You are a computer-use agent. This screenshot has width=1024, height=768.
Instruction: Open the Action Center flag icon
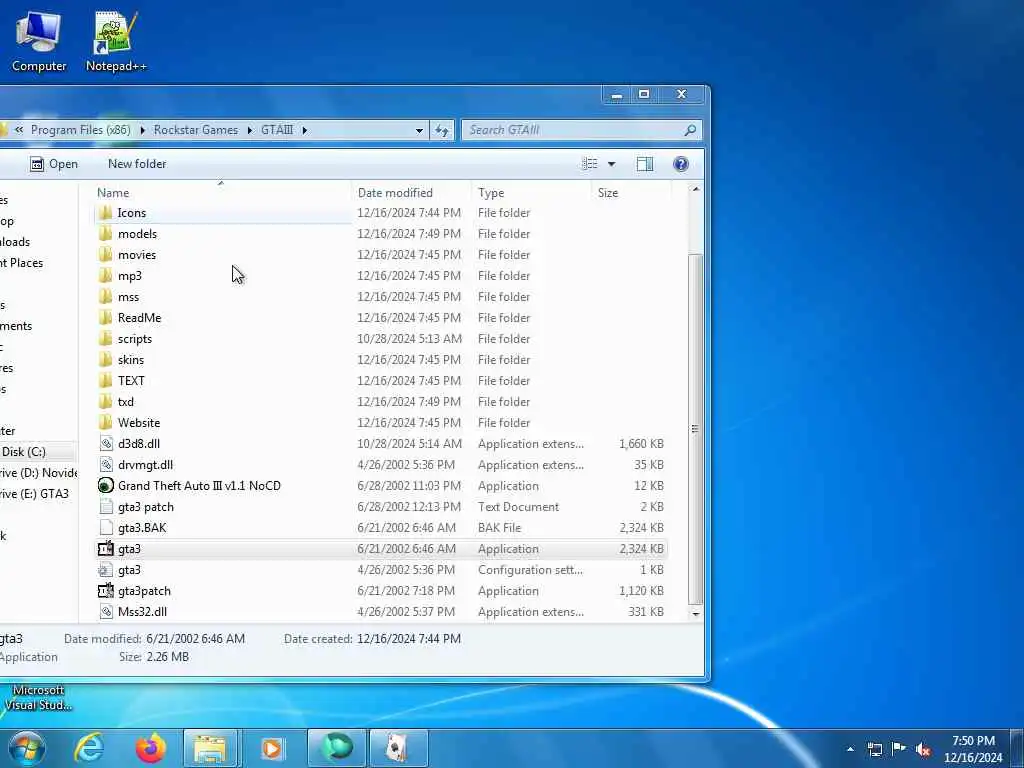tap(899, 749)
